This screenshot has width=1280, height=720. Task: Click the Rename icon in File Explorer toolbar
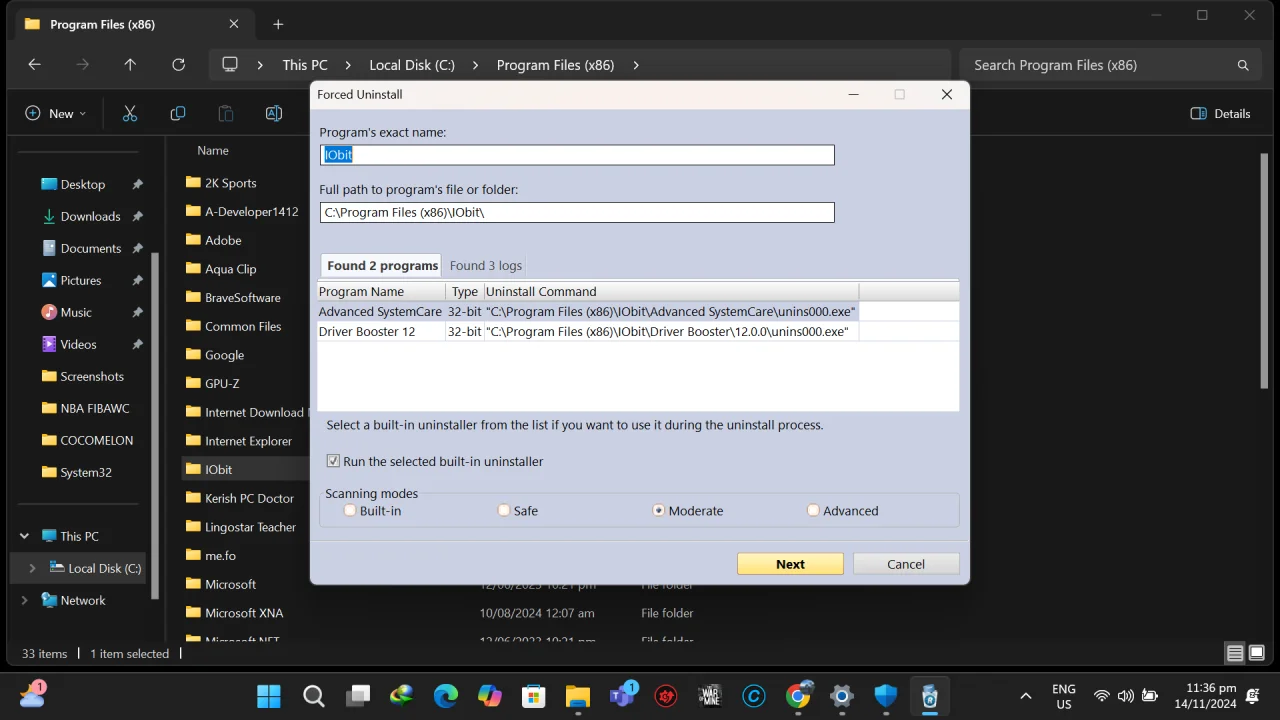pos(274,113)
